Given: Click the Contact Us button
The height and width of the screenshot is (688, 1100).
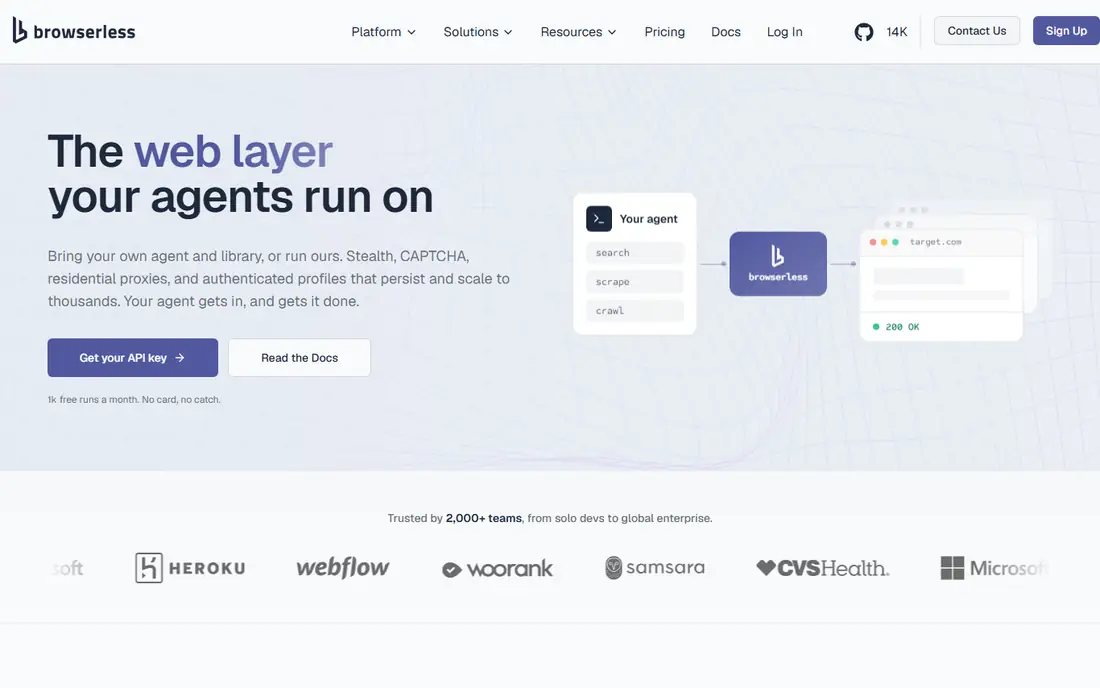Looking at the screenshot, I should click(x=977, y=31).
